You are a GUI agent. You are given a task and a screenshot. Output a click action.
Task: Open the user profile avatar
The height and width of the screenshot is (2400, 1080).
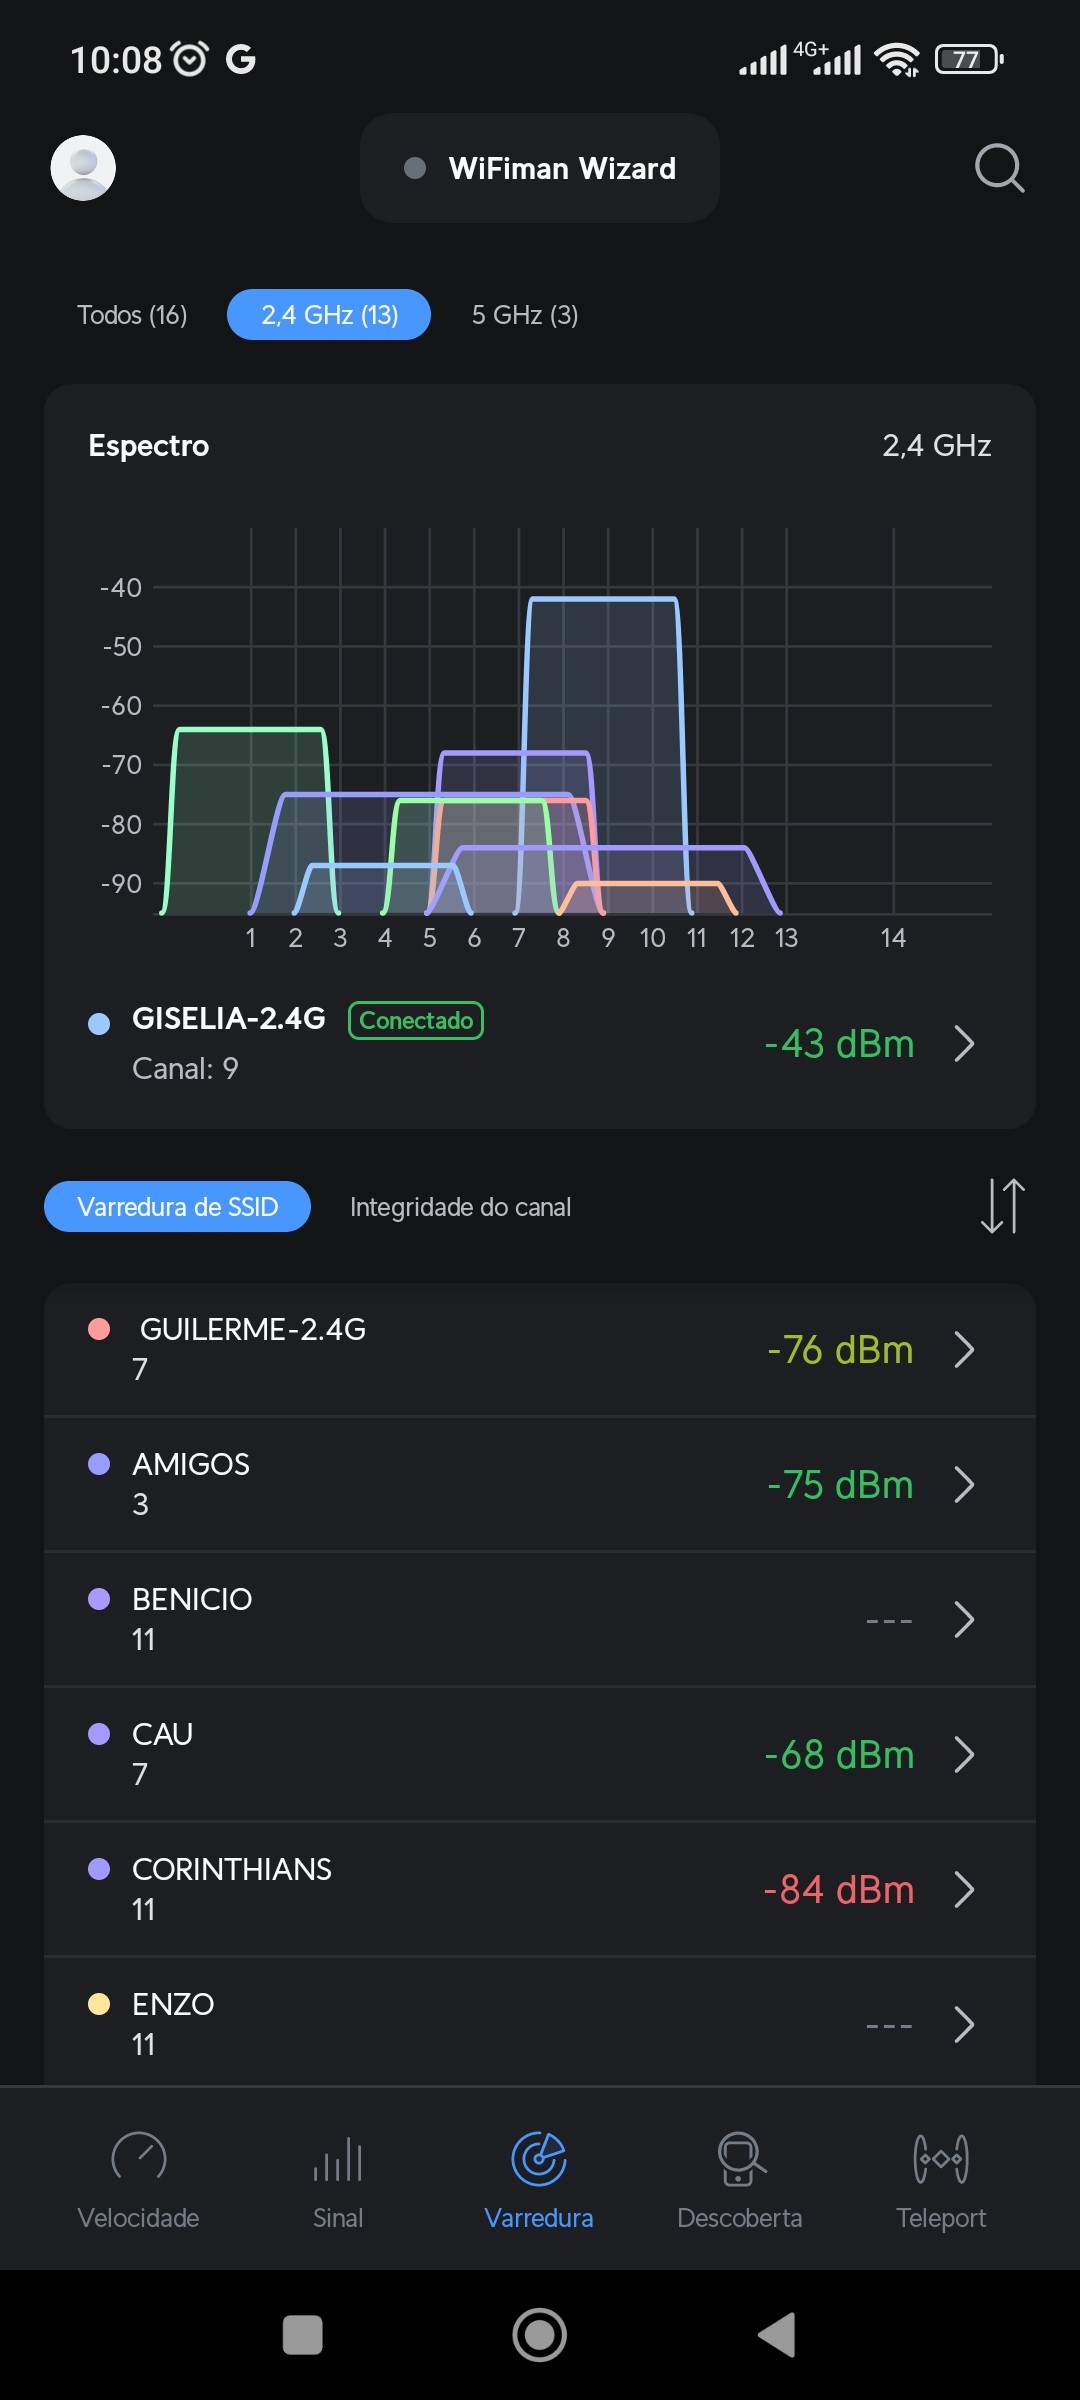[83, 168]
